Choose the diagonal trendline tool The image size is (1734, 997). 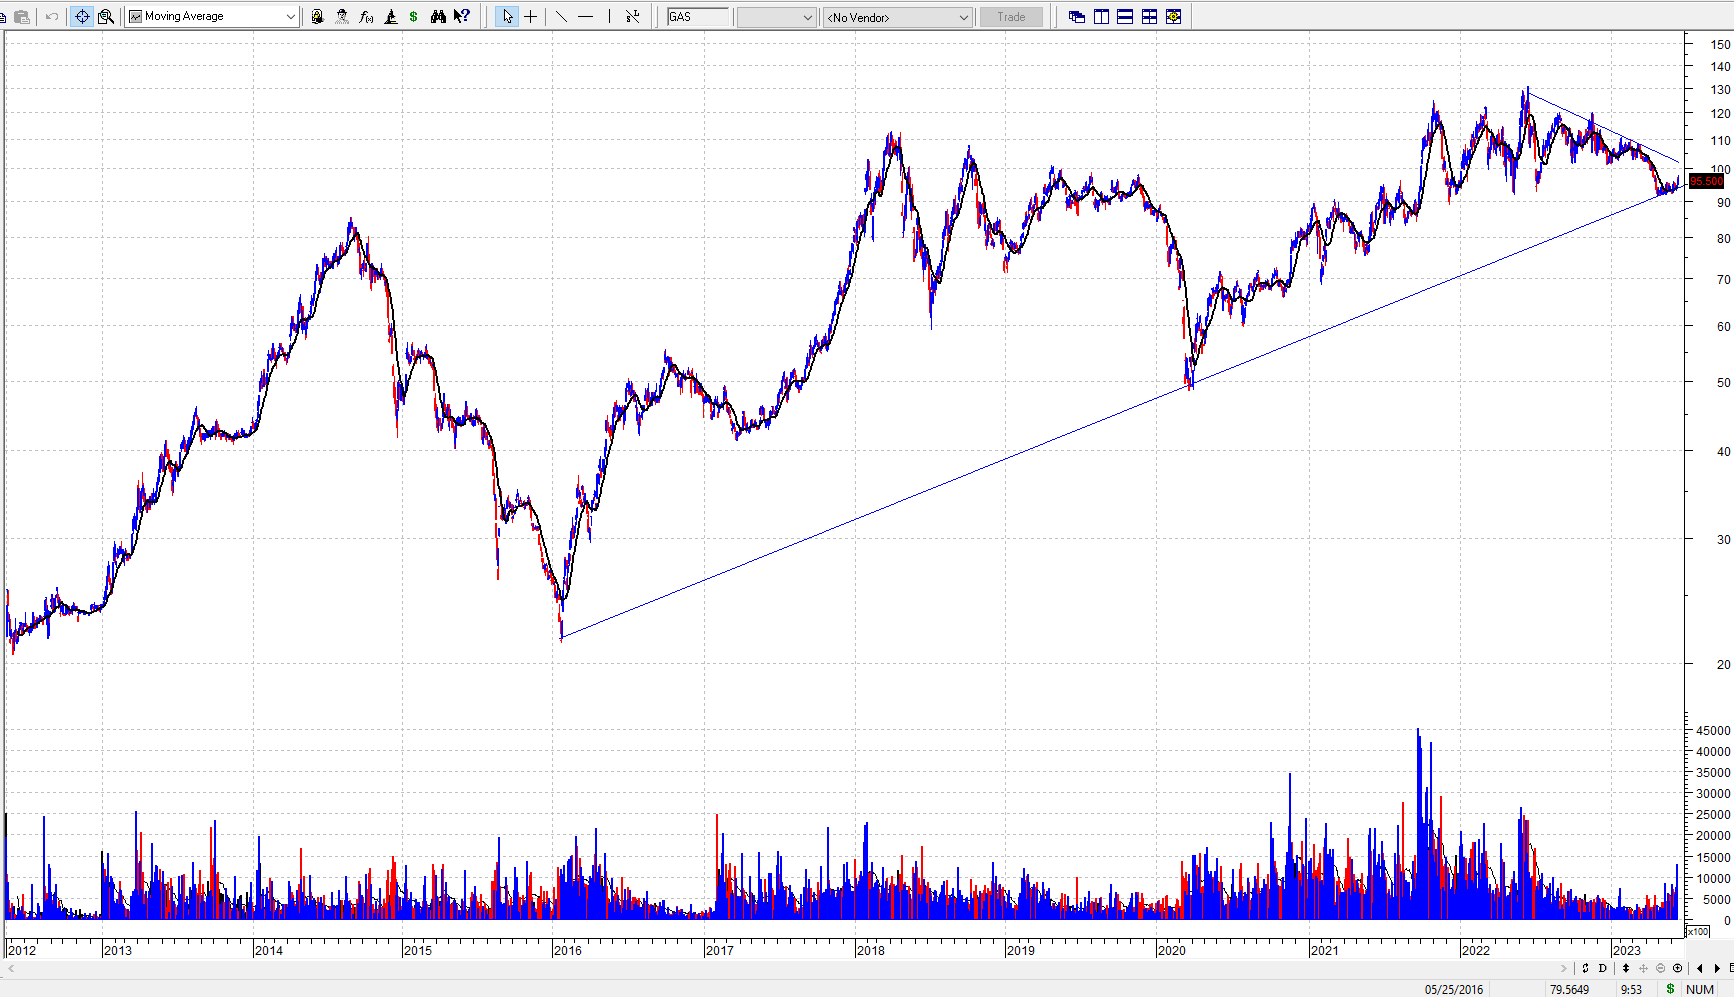pos(561,16)
